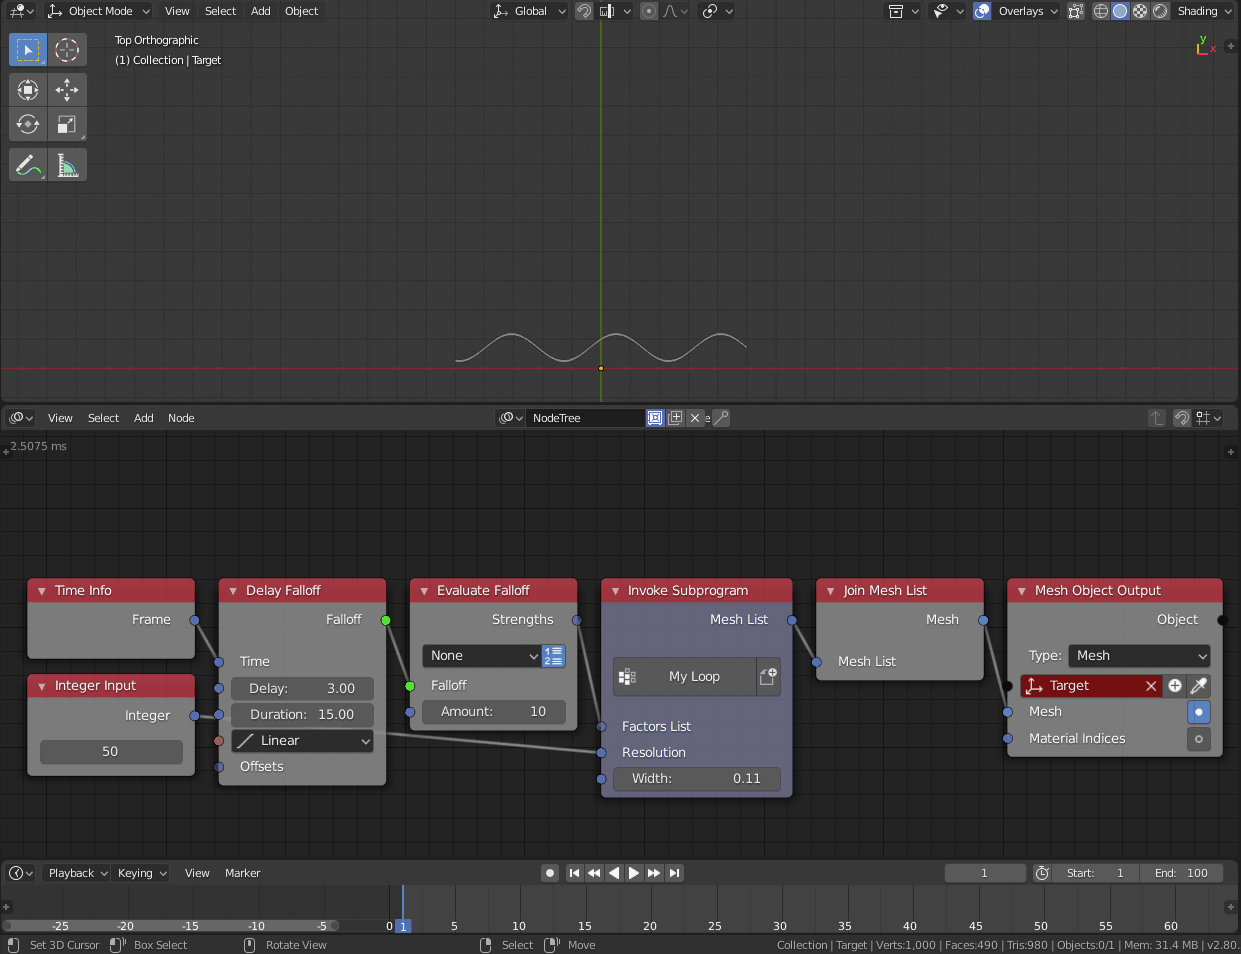Select the Tweak tool in the viewport toolbar

coord(27,49)
